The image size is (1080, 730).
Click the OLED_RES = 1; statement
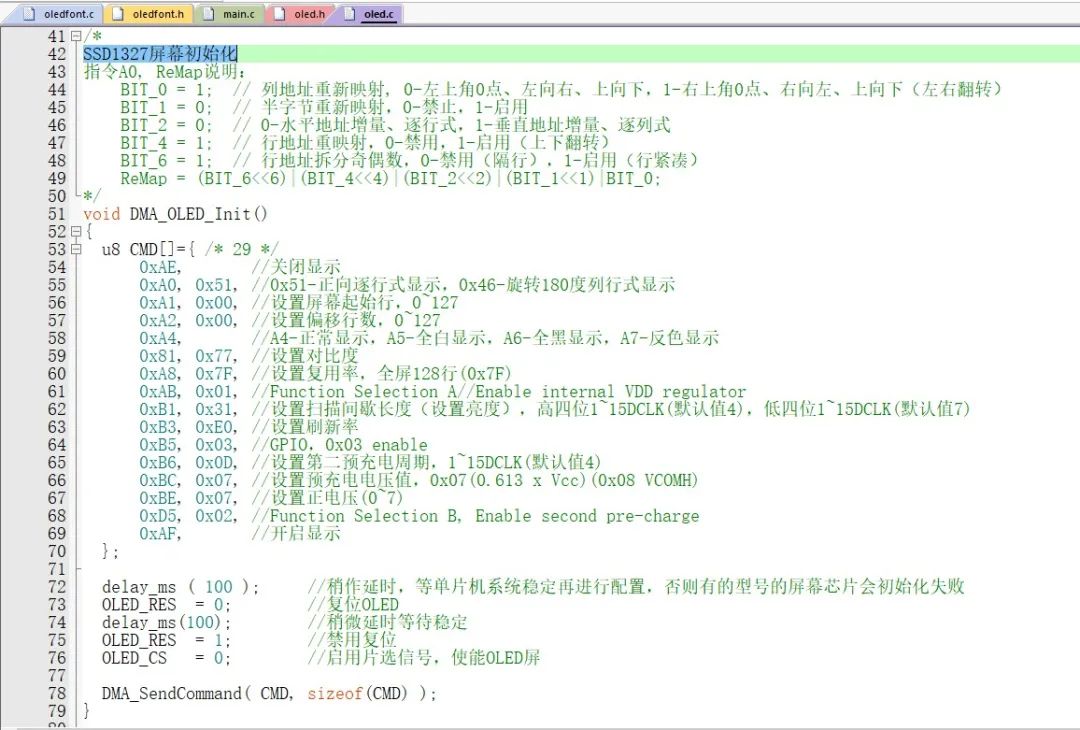[x=166, y=641]
